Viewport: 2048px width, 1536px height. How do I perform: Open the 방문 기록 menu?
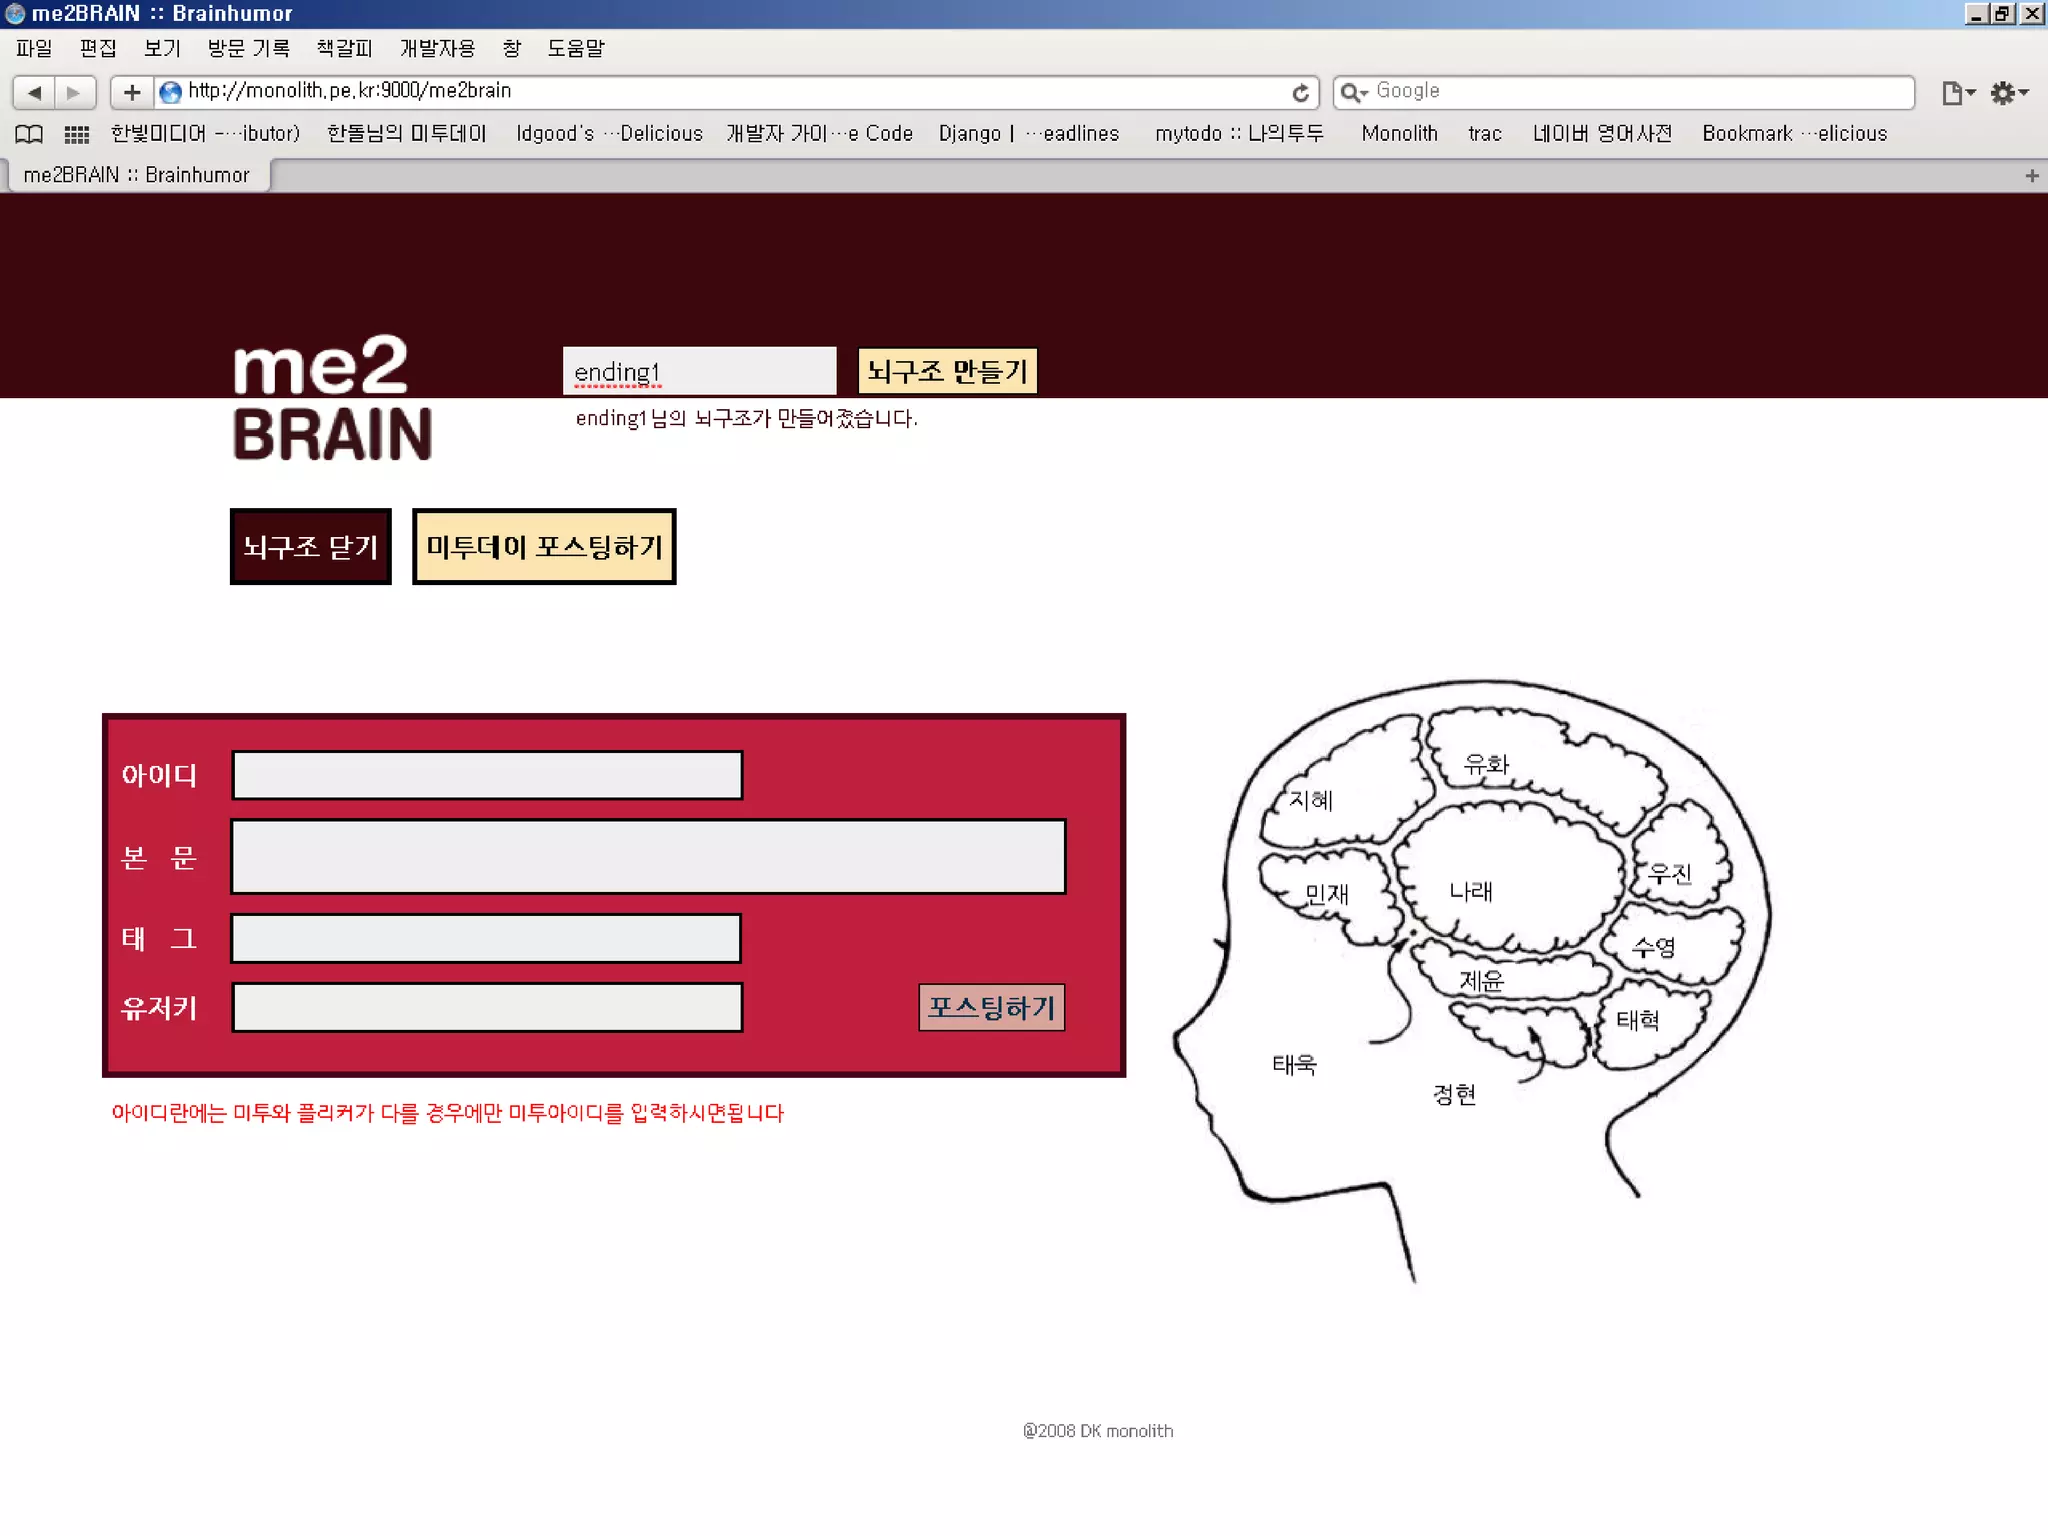(x=248, y=48)
